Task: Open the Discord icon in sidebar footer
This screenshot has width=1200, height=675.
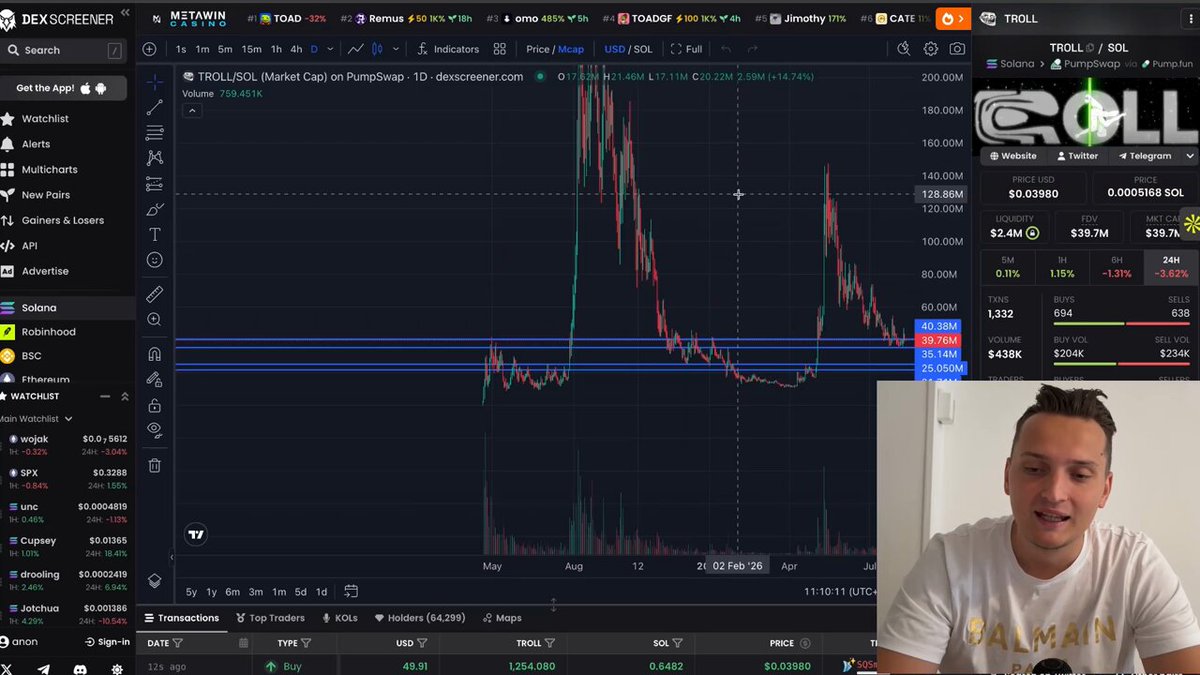Action: (x=80, y=669)
